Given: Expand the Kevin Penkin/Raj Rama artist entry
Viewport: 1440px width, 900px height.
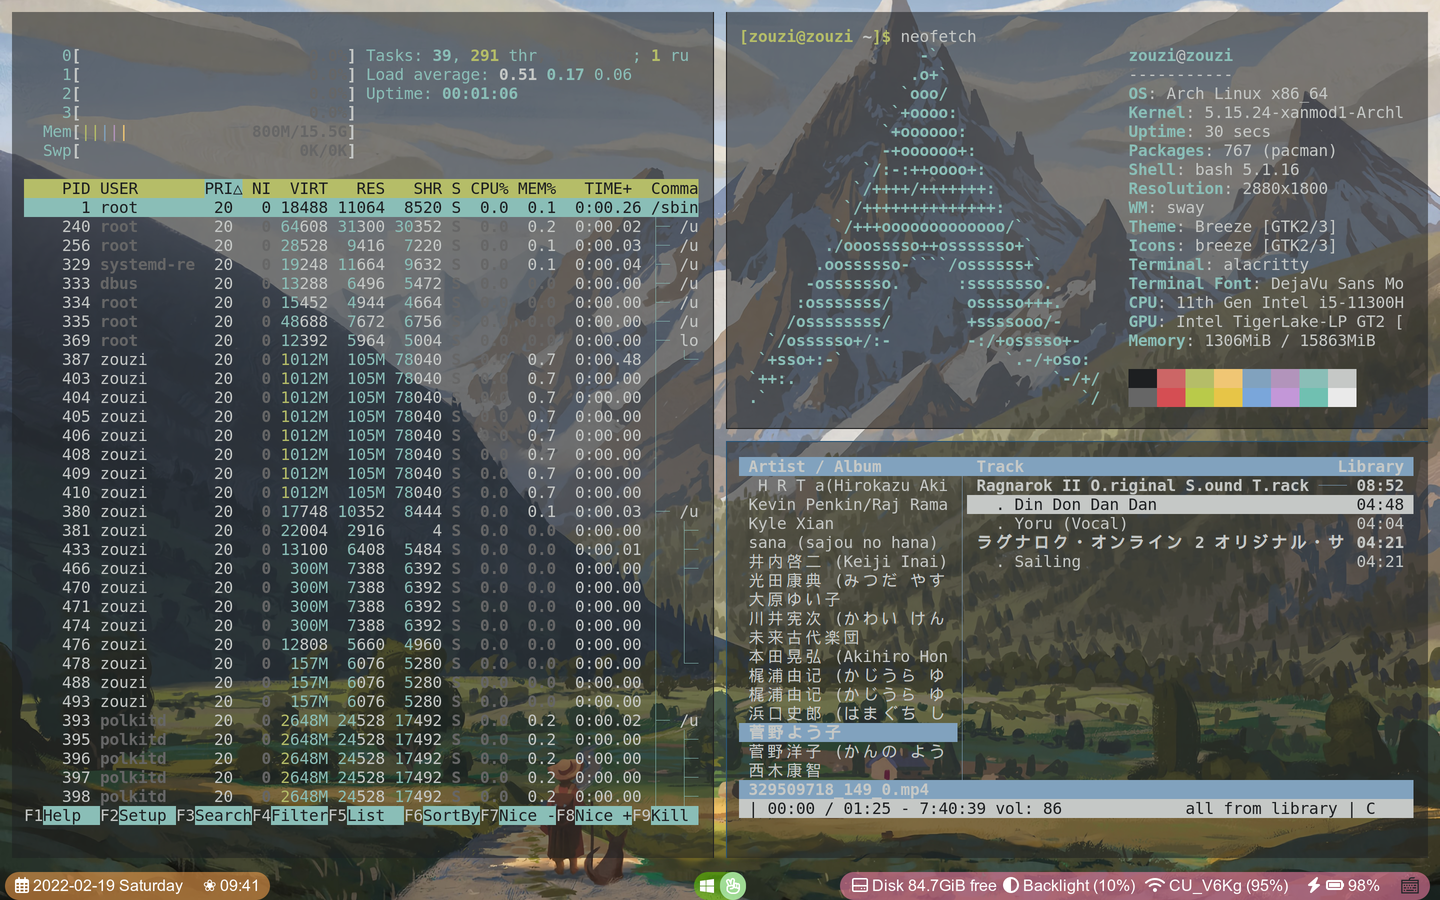Looking at the screenshot, I should [847, 504].
